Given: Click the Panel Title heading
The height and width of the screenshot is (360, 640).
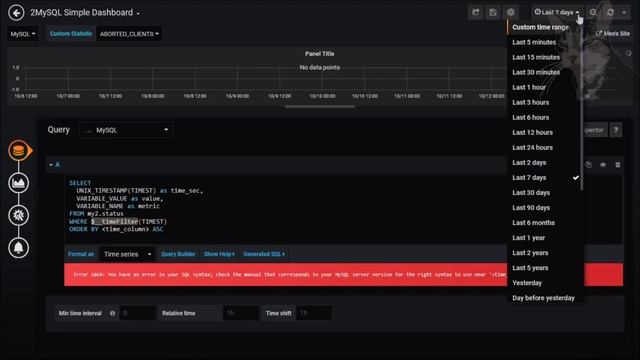Looking at the screenshot, I should (x=320, y=54).
